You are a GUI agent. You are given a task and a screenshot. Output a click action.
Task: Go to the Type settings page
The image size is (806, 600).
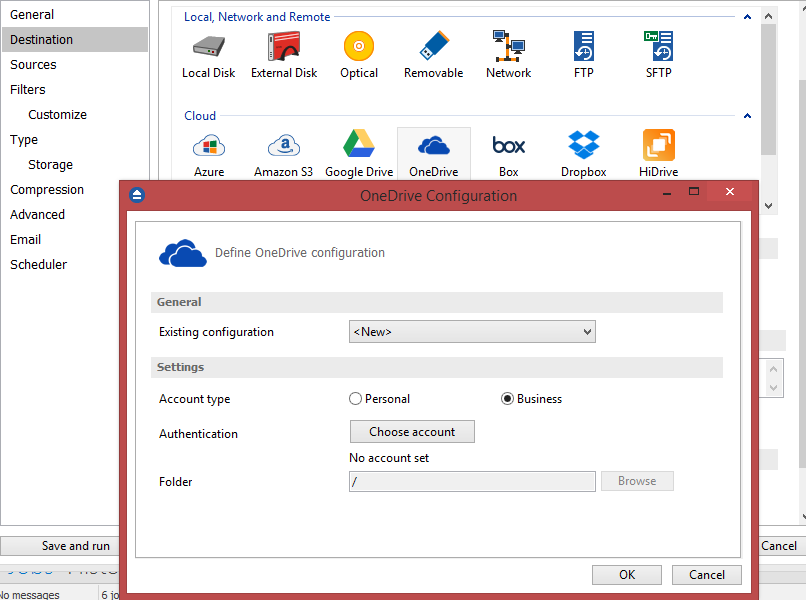pyautogui.click(x=24, y=140)
